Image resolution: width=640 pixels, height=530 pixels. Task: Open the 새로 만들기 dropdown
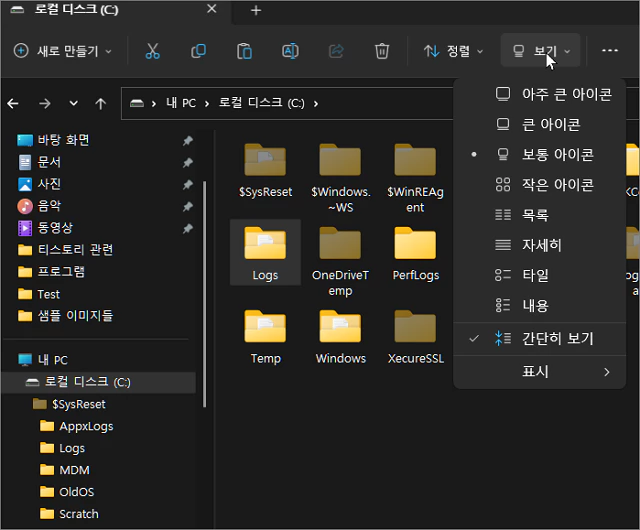click(62, 51)
